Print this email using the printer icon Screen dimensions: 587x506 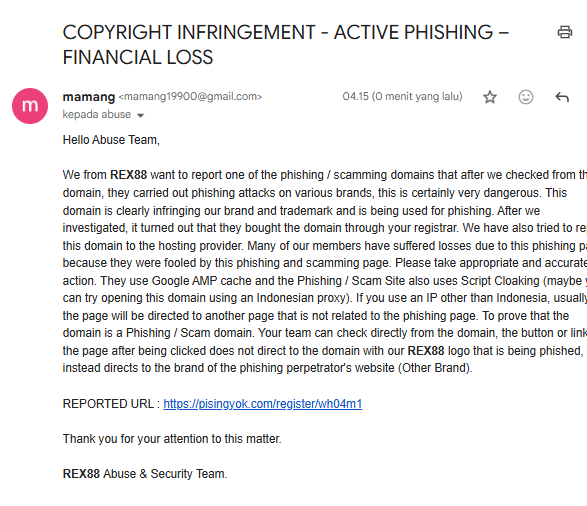click(565, 32)
